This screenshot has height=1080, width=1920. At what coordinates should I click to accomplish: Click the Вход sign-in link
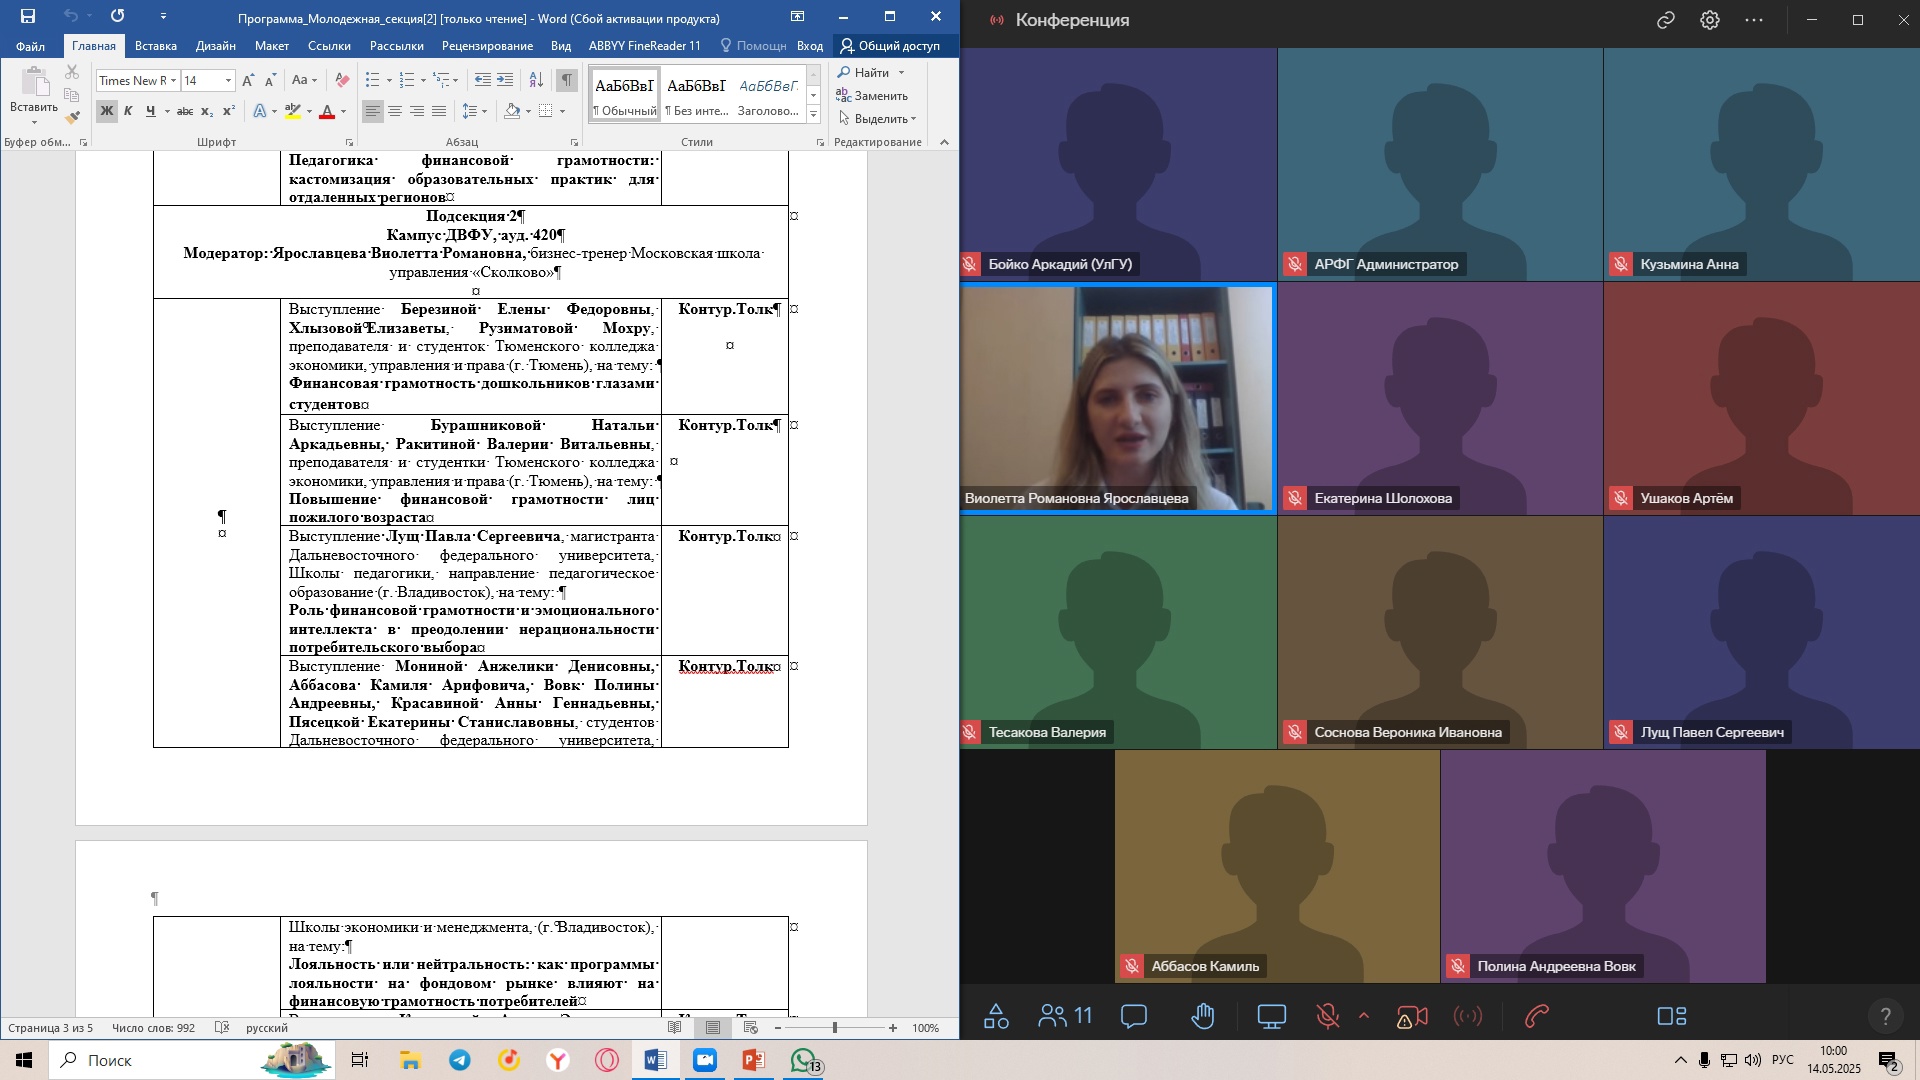pyautogui.click(x=810, y=46)
